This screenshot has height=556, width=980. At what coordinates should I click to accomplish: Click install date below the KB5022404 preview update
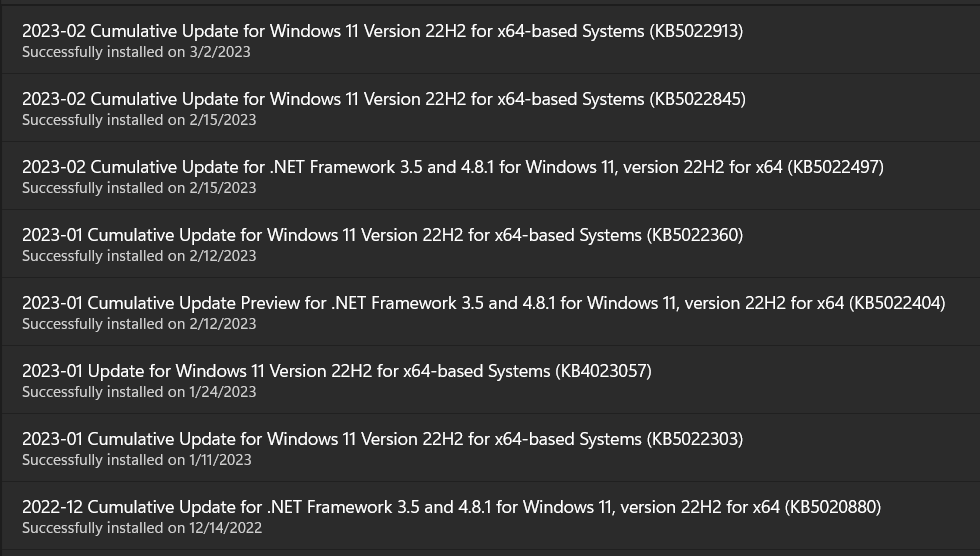pyautogui.click(x=139, y=324)
